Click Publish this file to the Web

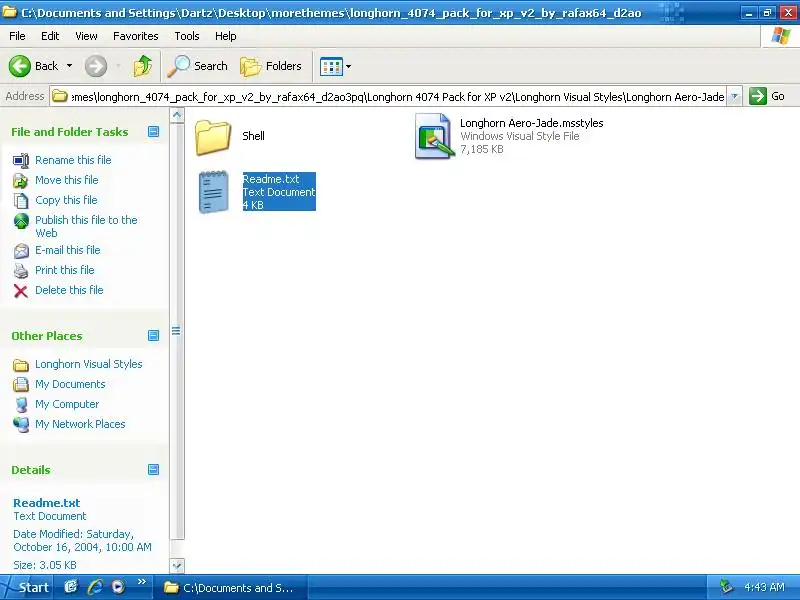click(86, 226)
